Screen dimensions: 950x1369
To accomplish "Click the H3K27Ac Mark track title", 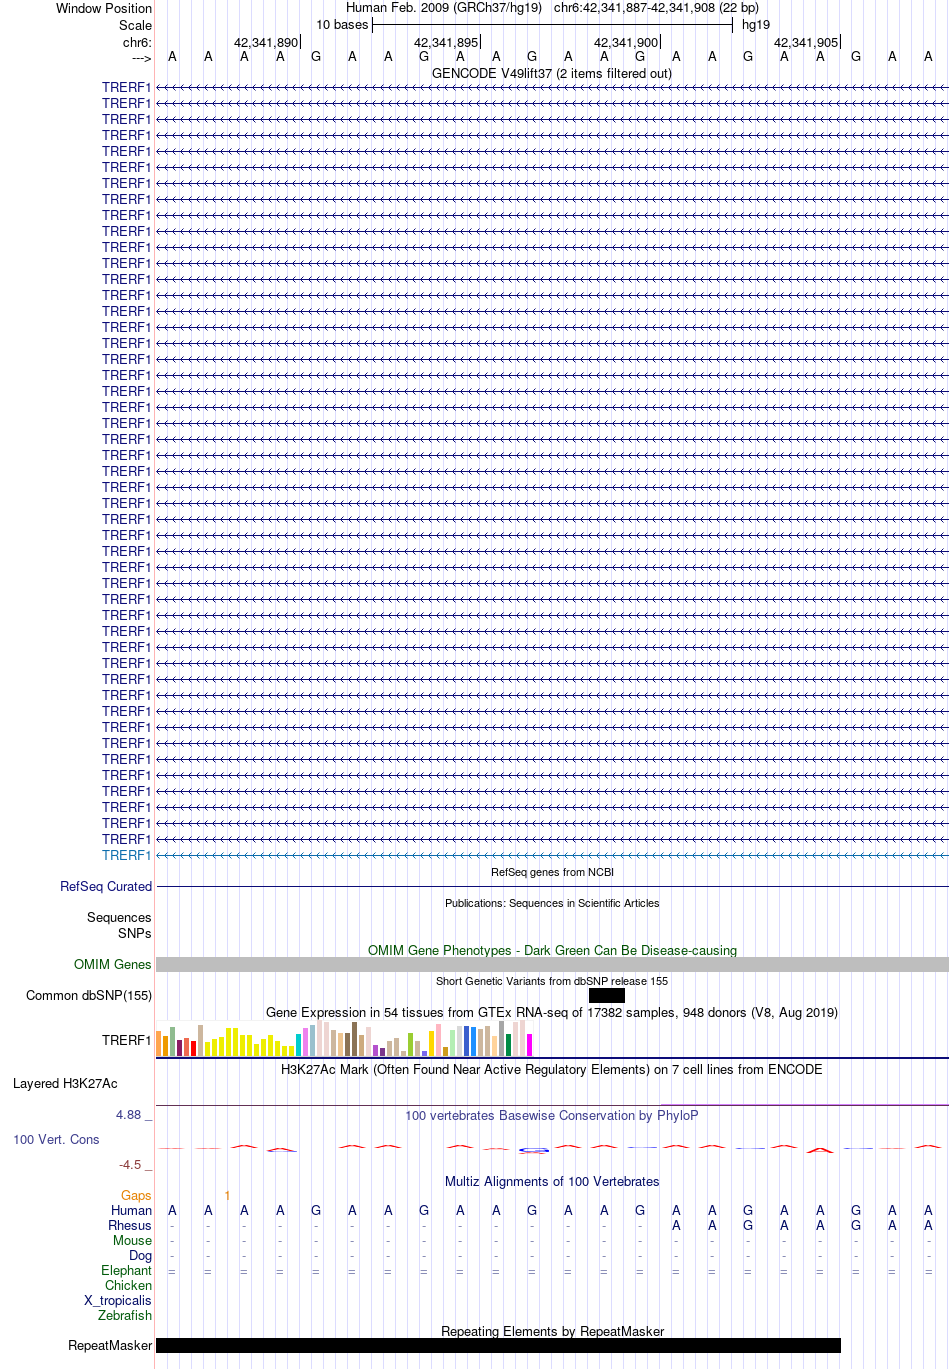I will tap(552, 1069).
